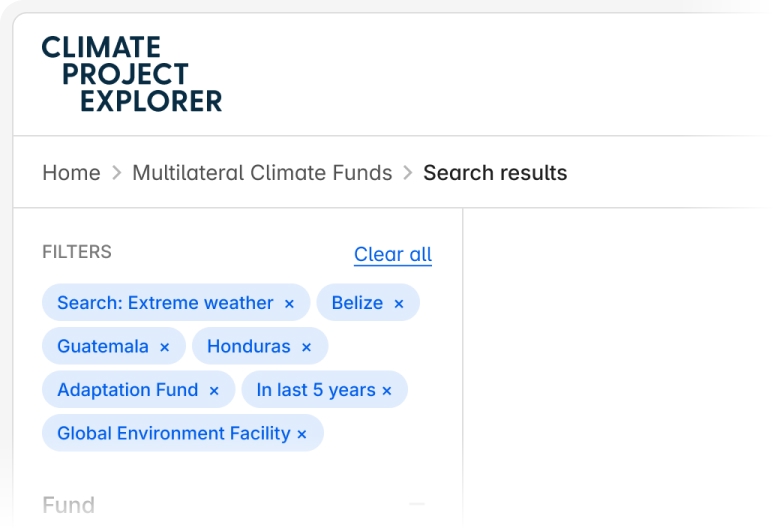
Task: Click the Global Environment Facility chip label
Action: [173, 434]
